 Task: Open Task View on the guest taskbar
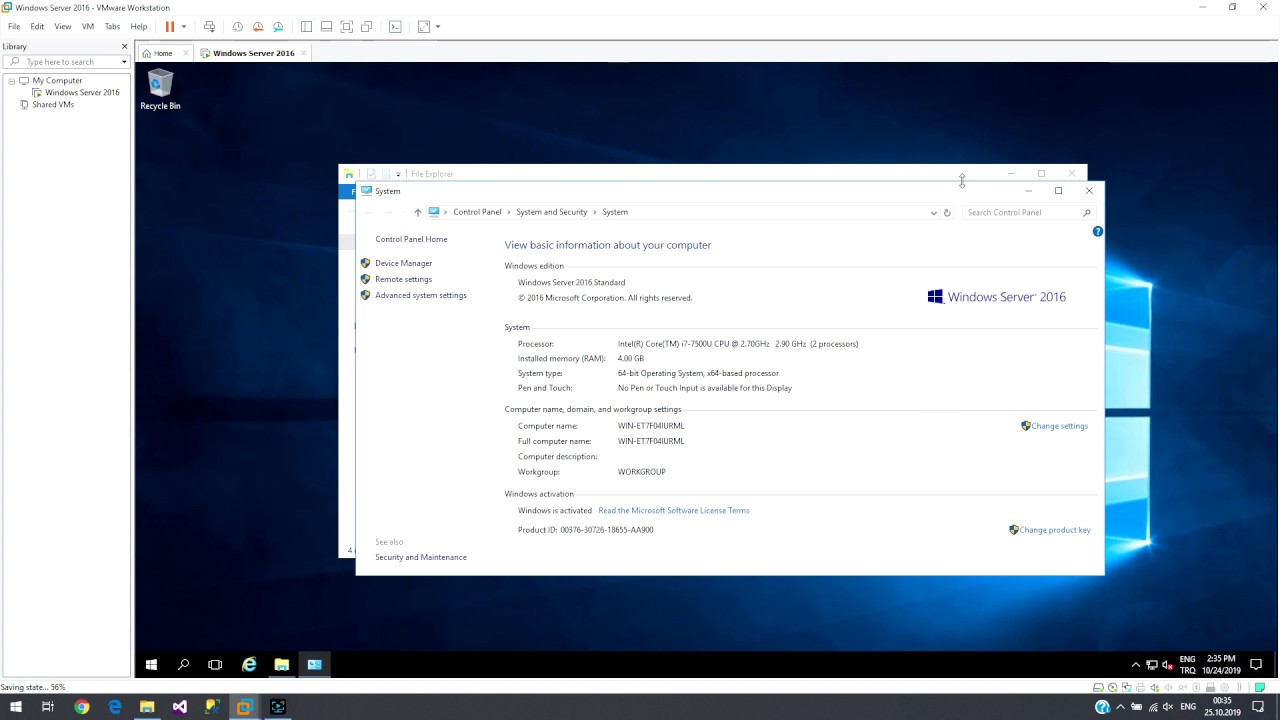pos(215,664)
